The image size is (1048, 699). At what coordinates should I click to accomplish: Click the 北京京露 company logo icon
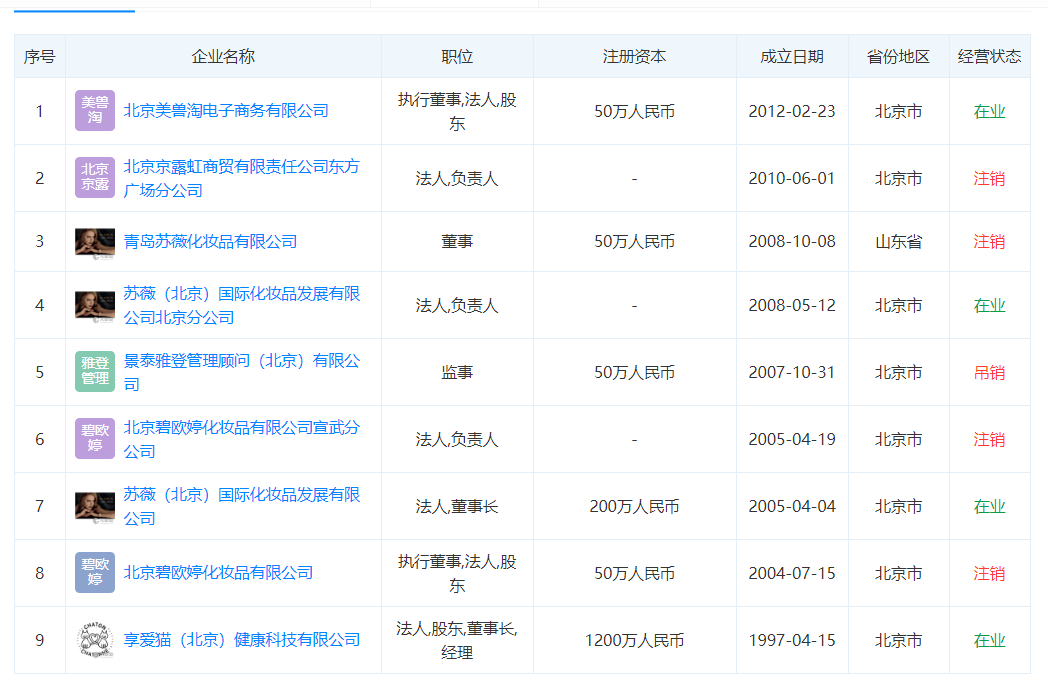point(95,178)
